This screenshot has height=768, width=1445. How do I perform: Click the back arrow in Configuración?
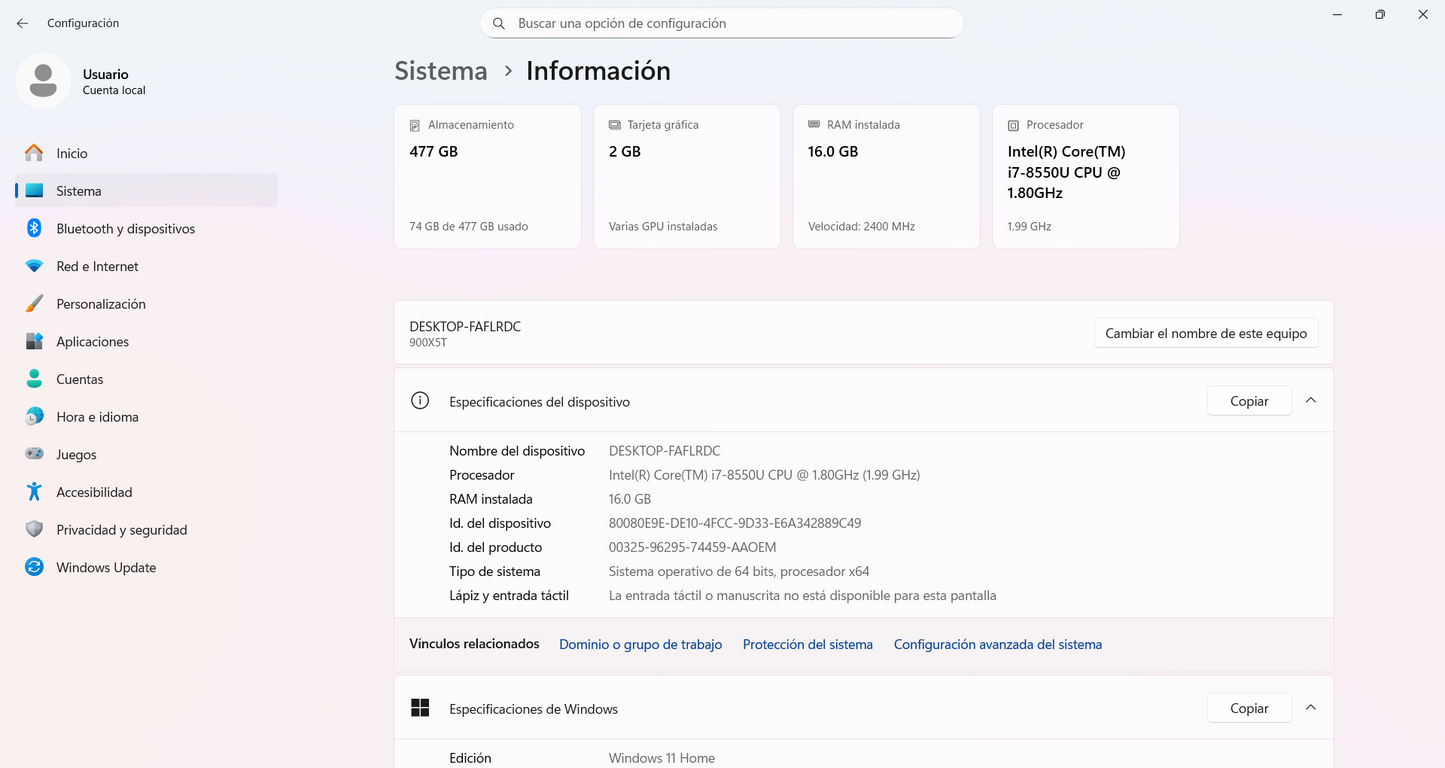tap(22, 23)
